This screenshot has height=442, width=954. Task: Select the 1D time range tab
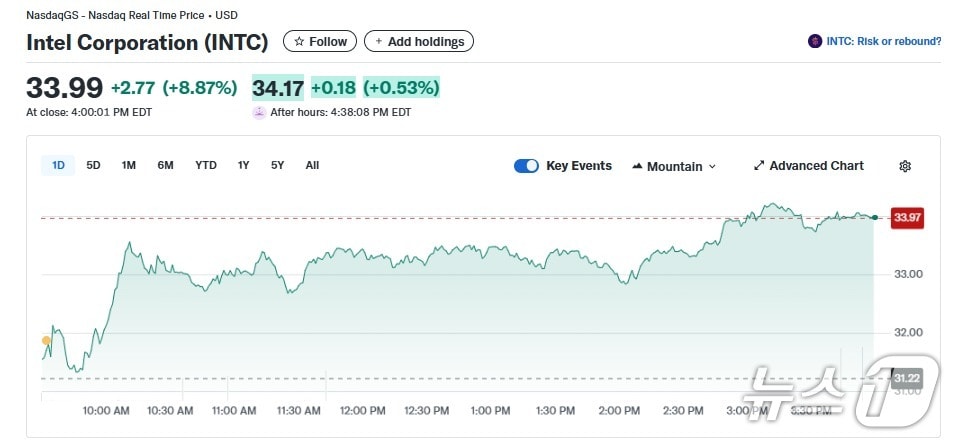point(58,165)
